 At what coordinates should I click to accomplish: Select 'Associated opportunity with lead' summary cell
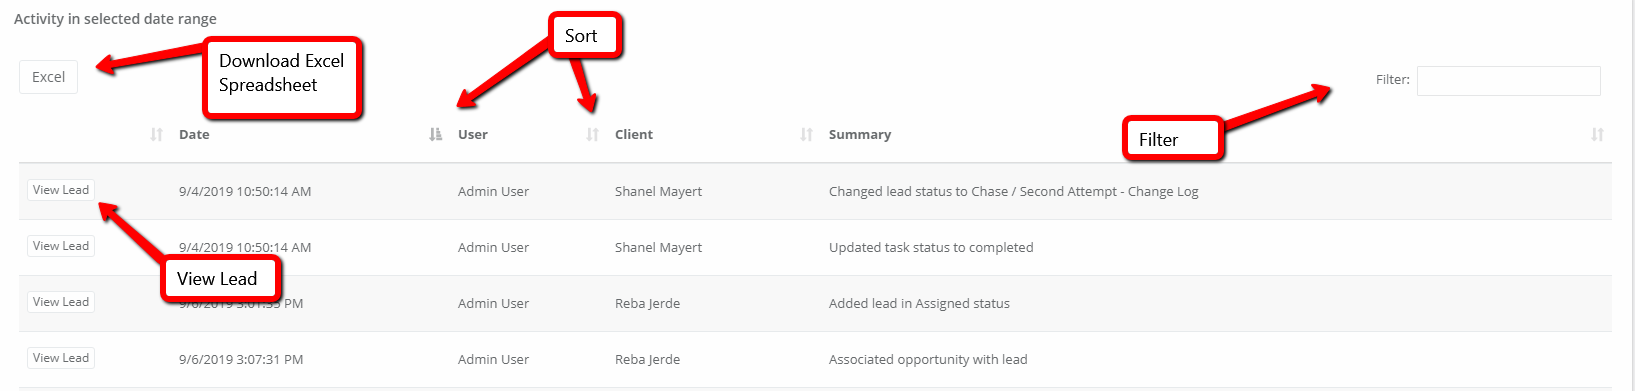(928, 359)
